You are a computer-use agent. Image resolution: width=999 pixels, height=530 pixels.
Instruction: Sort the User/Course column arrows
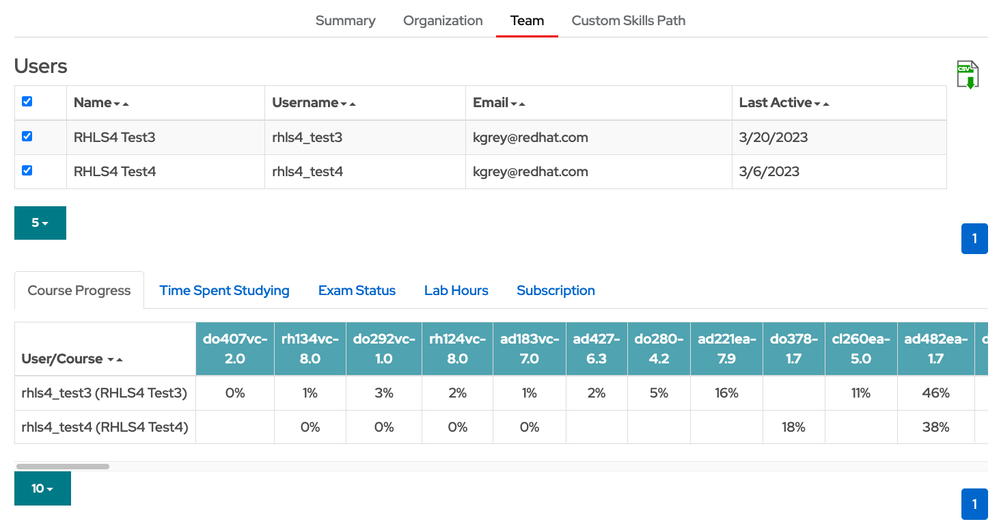pos(116,359)
